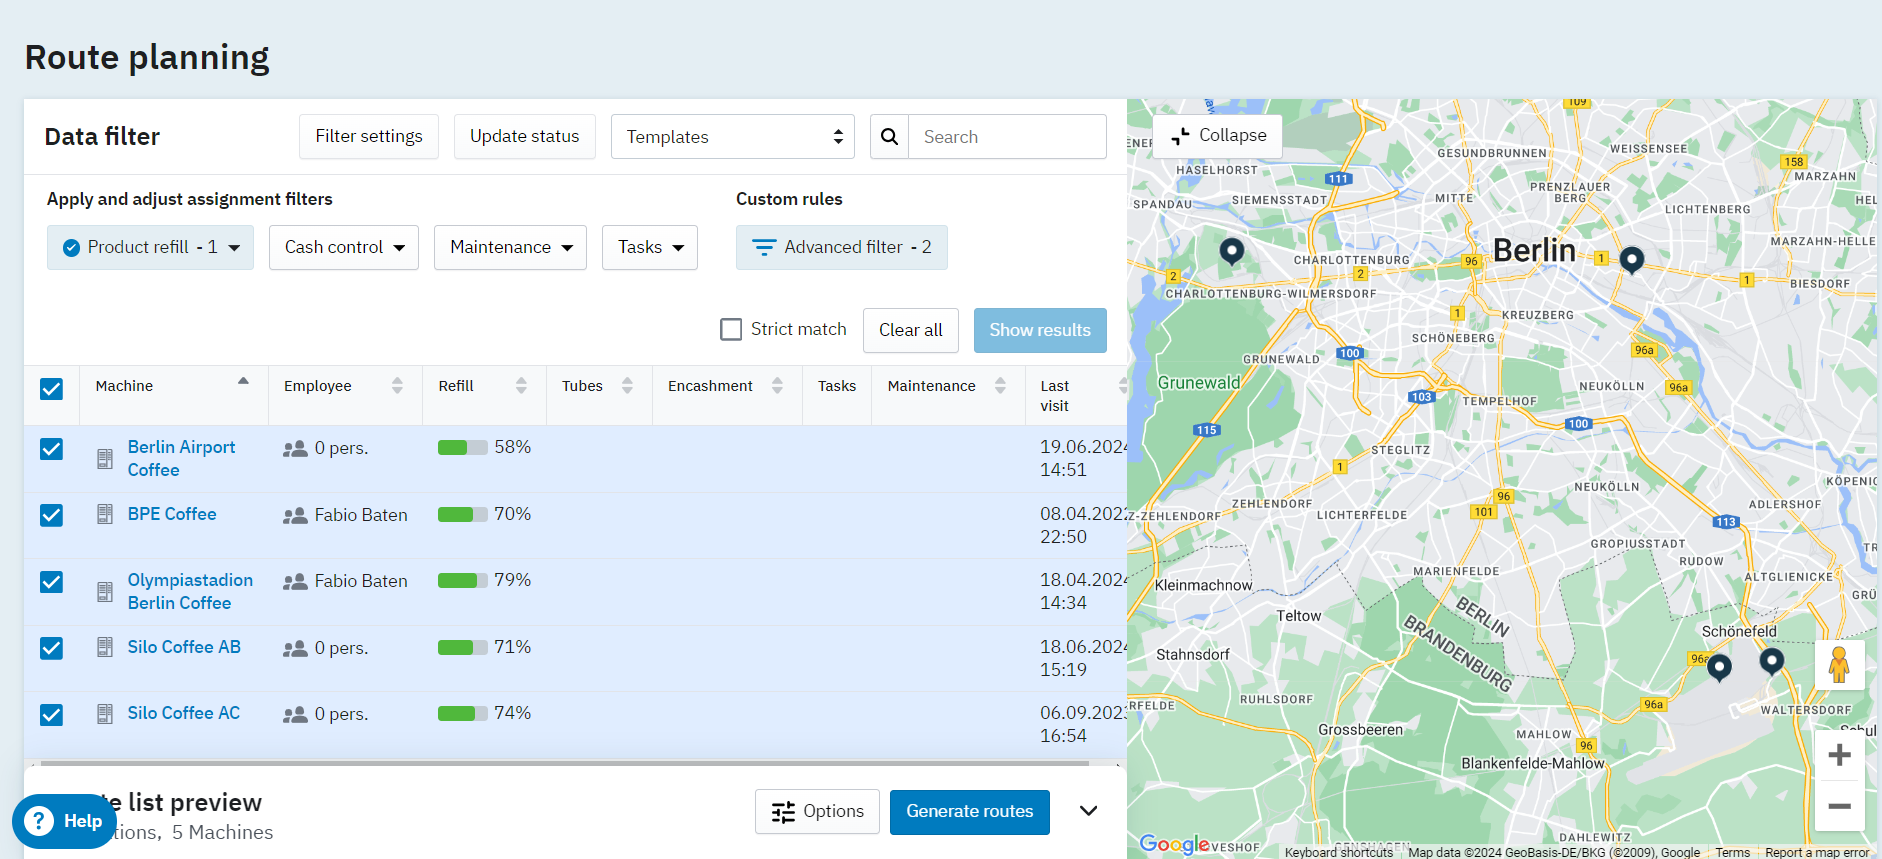Screen dimensions: 1882x859
Task: Click employee icon in Olympiastadion row
Action: (295, 582)
